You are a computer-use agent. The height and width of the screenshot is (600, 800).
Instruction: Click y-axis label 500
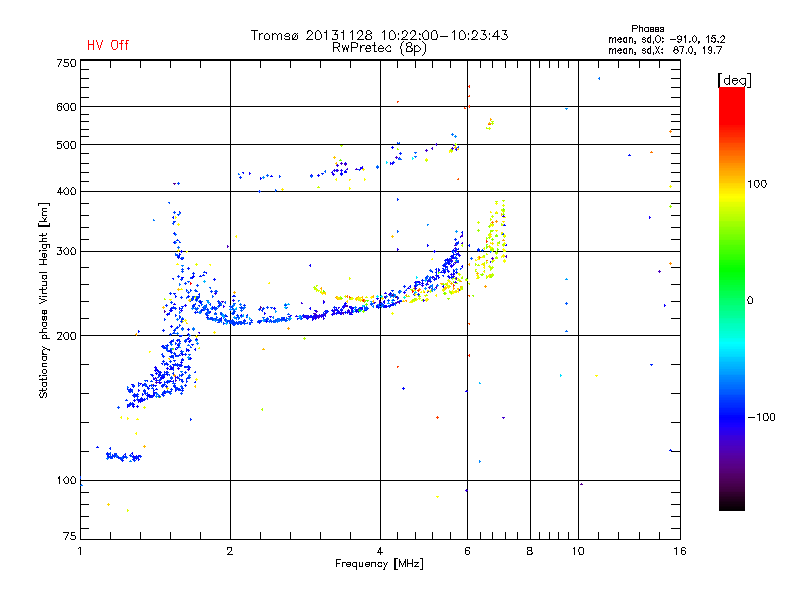click(x=66, y=145)
